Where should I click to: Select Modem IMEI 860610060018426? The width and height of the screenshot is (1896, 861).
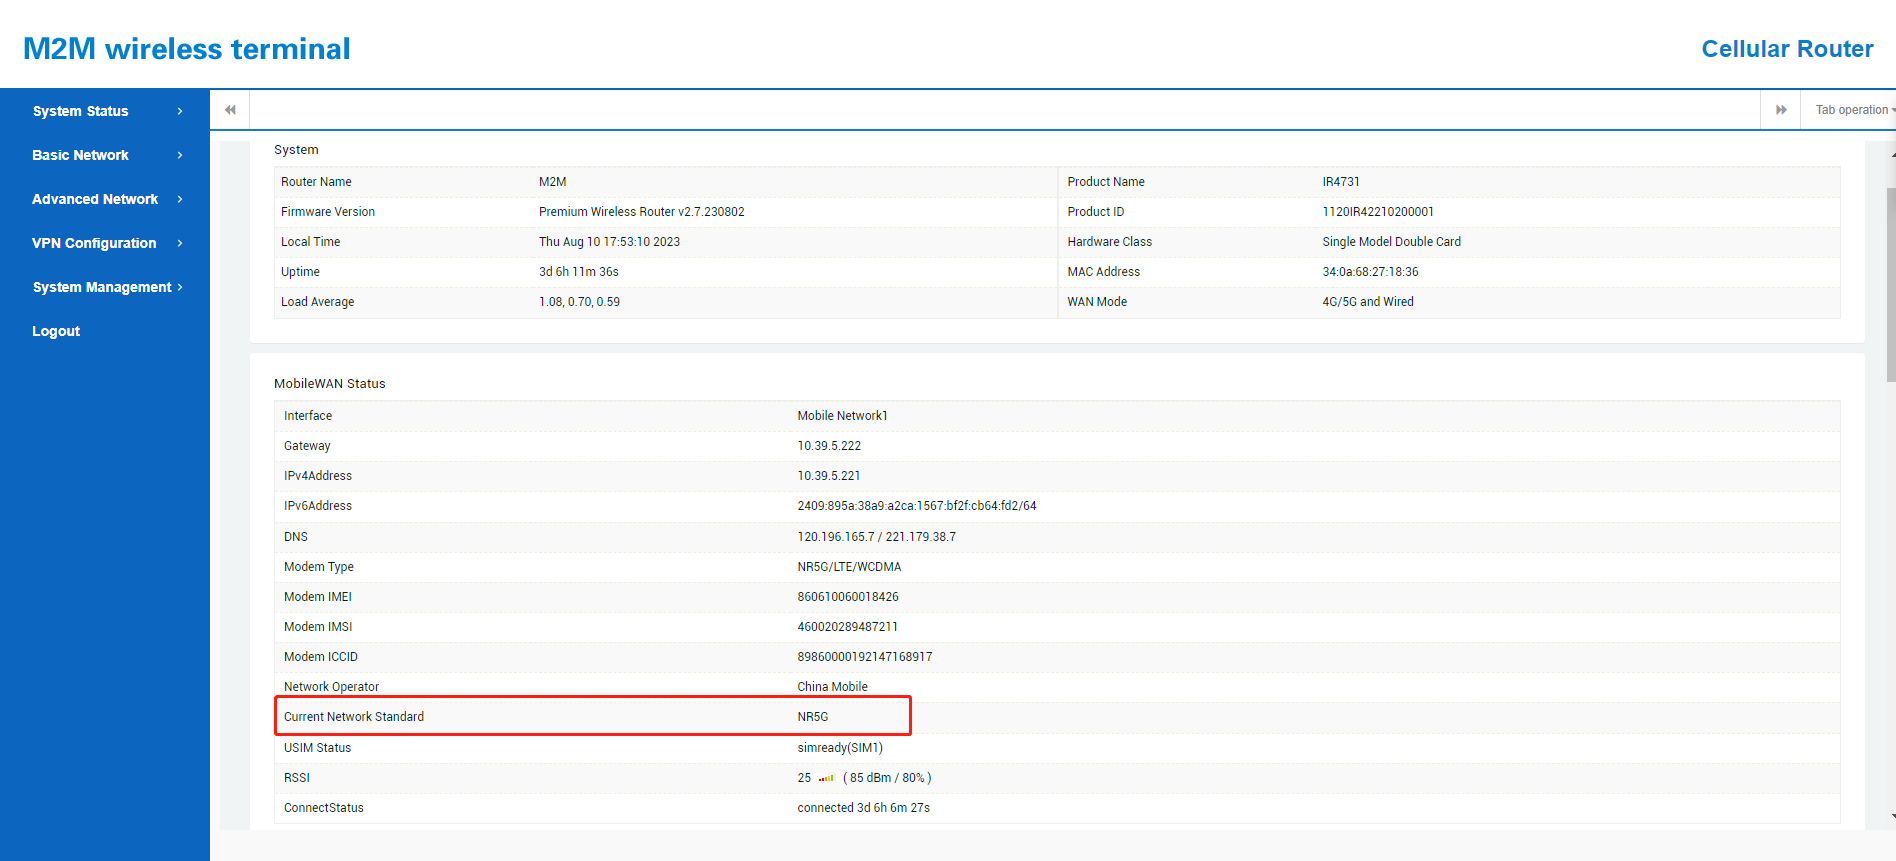click(848, 597)
